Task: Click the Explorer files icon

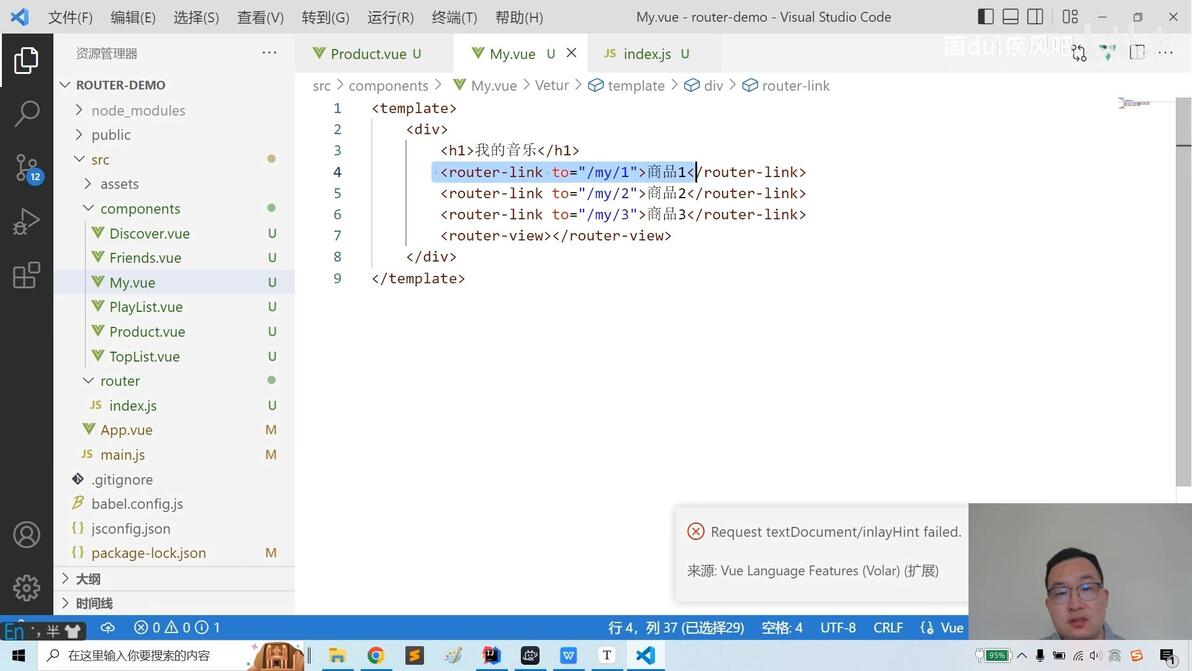Action: click(x=27, y=60)
